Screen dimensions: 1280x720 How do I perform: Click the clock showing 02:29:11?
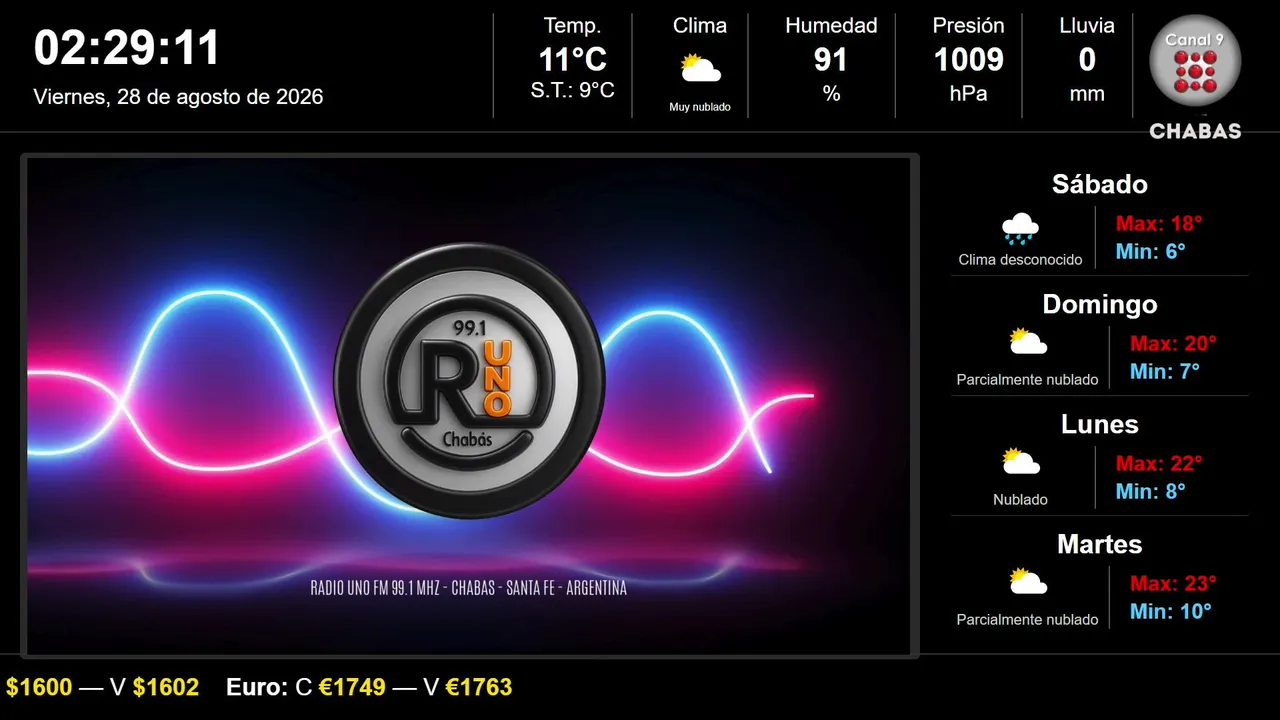[127, 48]
